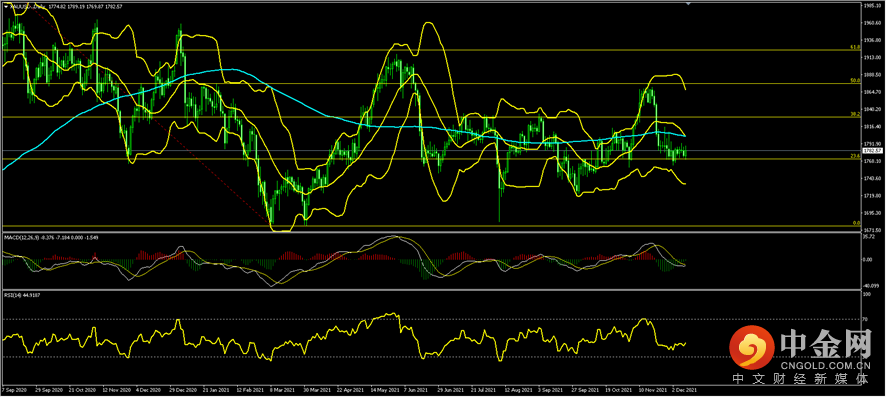Click the 7 Sep 2020 date label
This screenshot has height=397, width=886.
coord(15,390)
